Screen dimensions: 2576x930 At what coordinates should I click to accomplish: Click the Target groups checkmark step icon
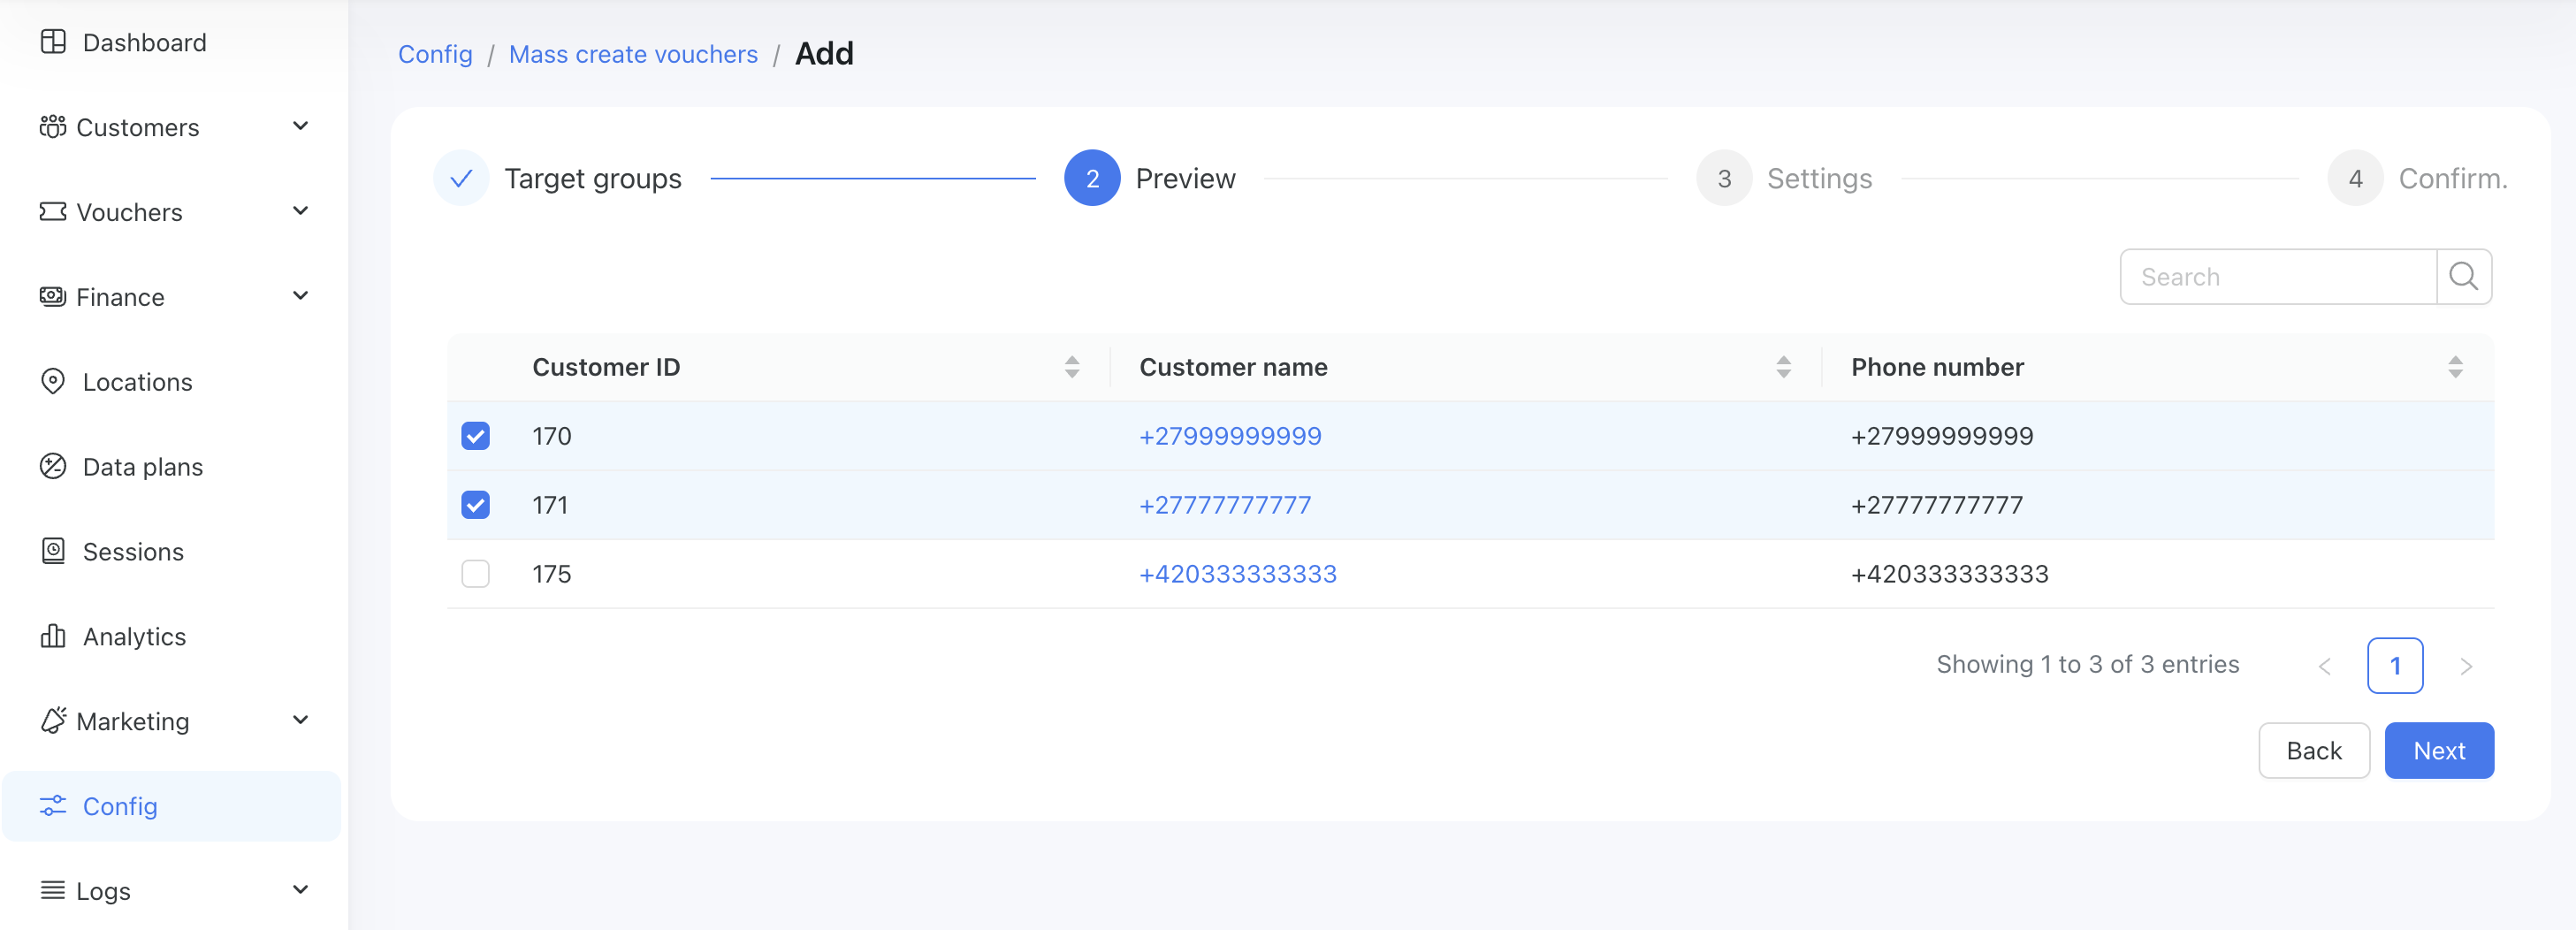coord(461,178)
